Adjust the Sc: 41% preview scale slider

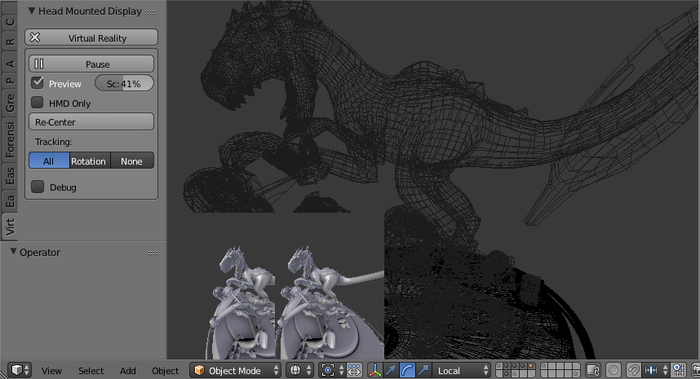click(x=124, y=83)
